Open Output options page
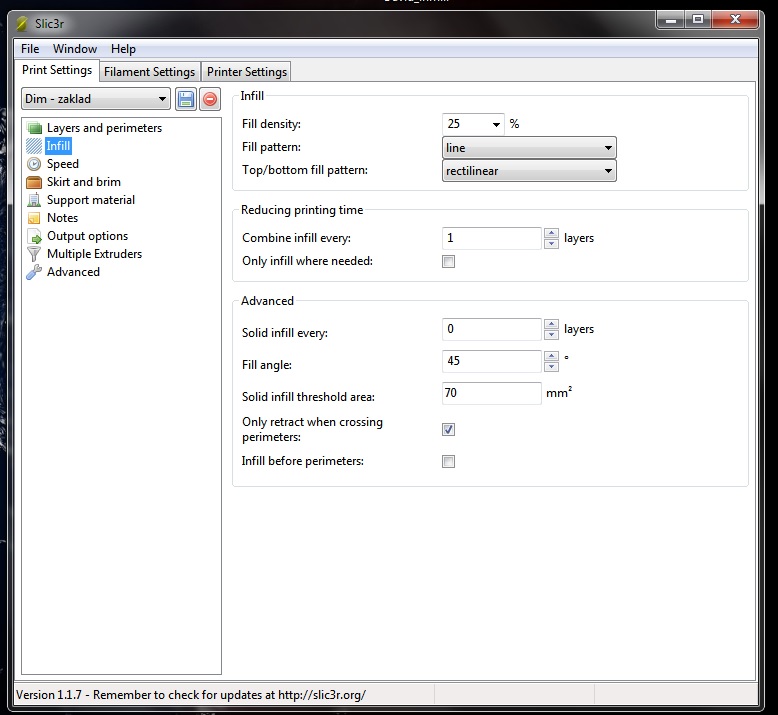 pyautogui.click(x=87, y=236)
